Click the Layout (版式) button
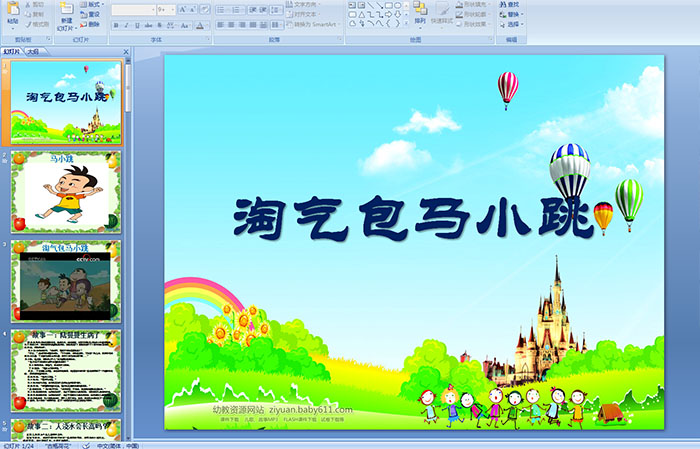 pos(90,5)
